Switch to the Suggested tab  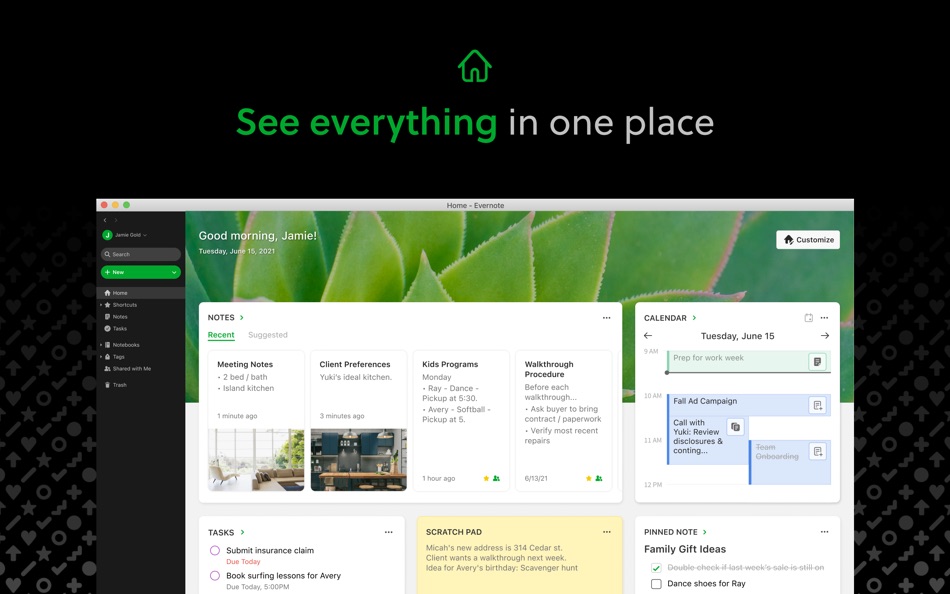coord(268,335)
